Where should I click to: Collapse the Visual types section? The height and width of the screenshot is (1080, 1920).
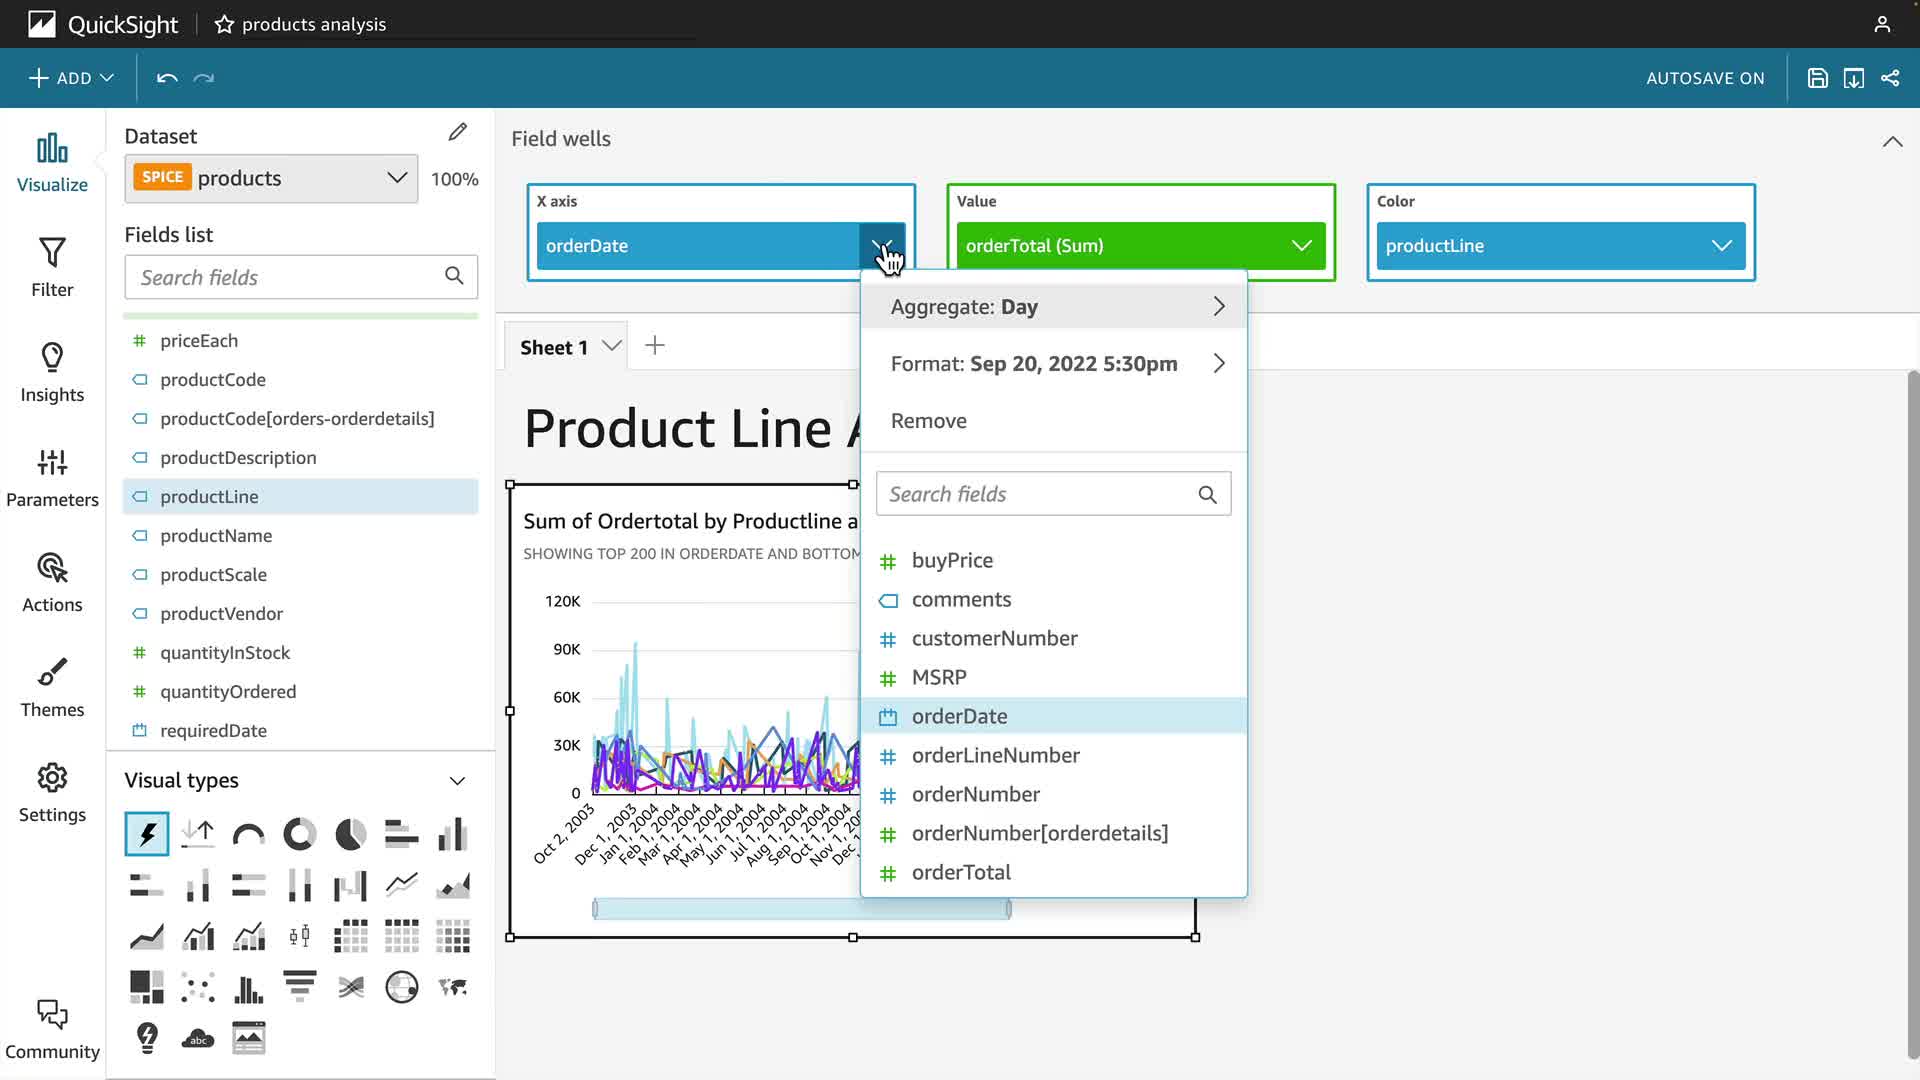coord(457,781)
